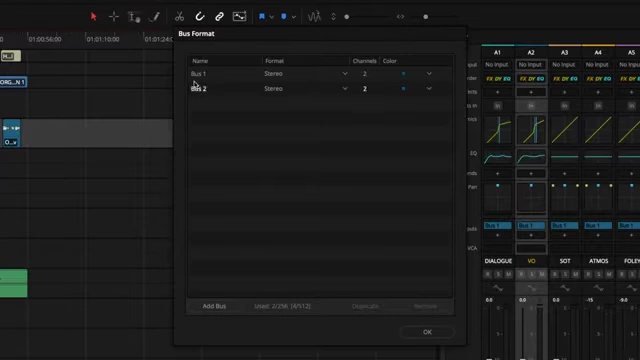Click Bus 1 color swatch dot
Screen dimensions: 640x360
[x=403, y=73]
